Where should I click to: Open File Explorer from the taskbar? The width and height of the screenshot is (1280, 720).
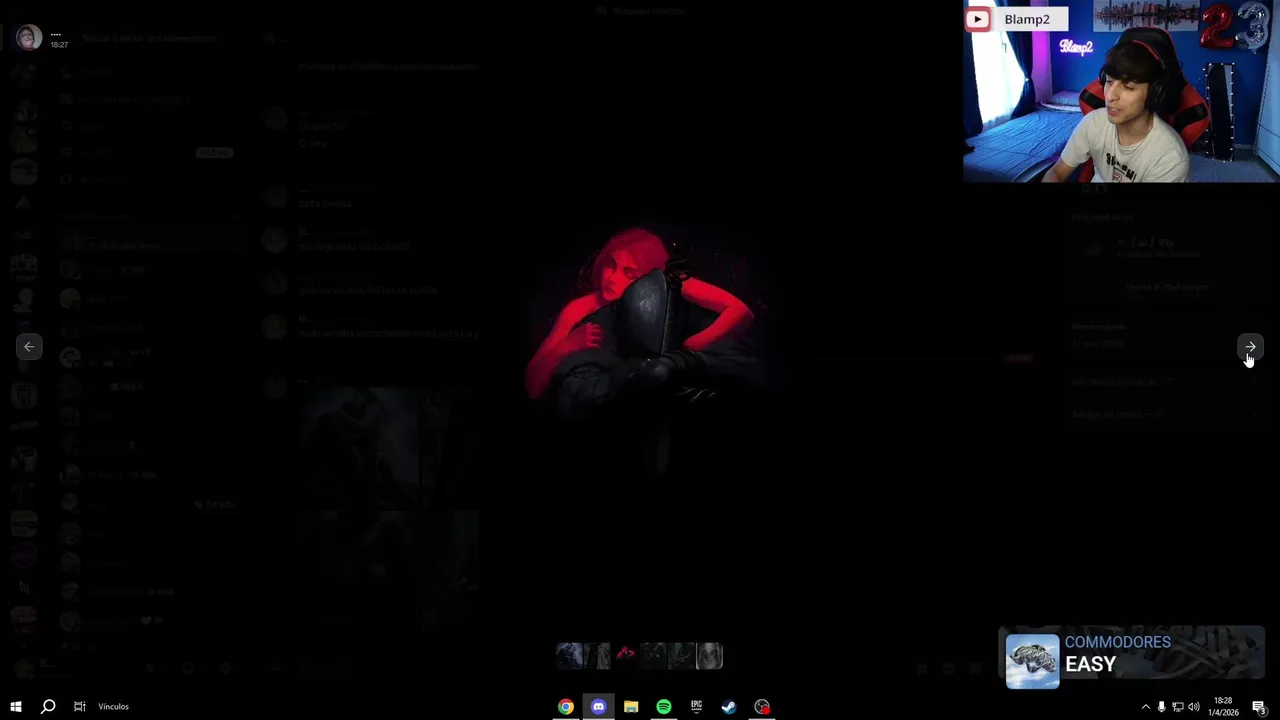pos(631,707)
